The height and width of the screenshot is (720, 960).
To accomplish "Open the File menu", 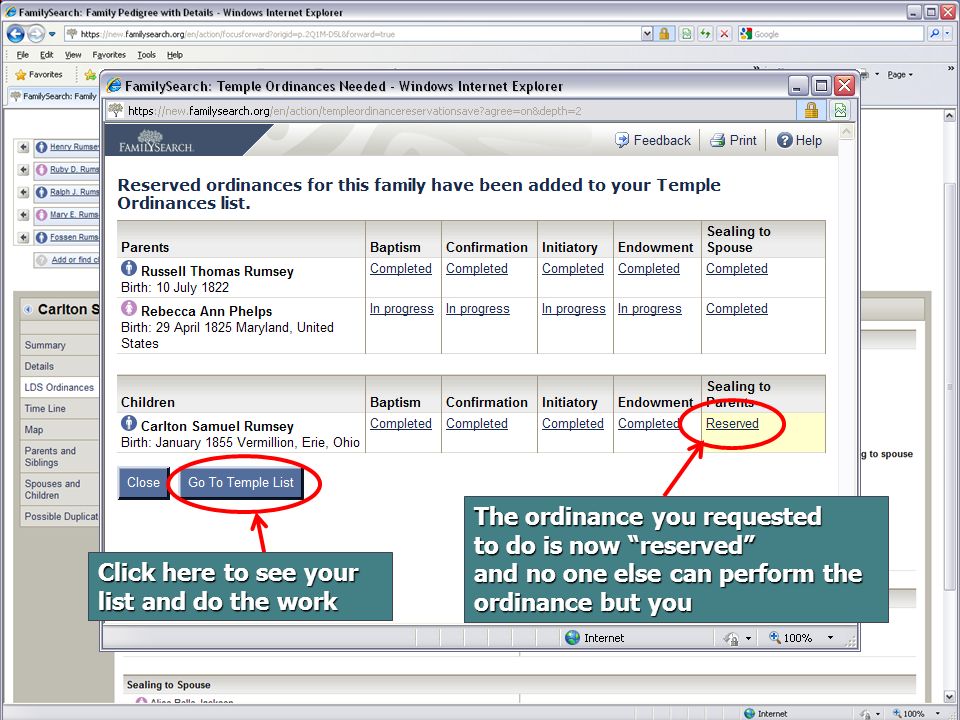I will coord(23,54).
